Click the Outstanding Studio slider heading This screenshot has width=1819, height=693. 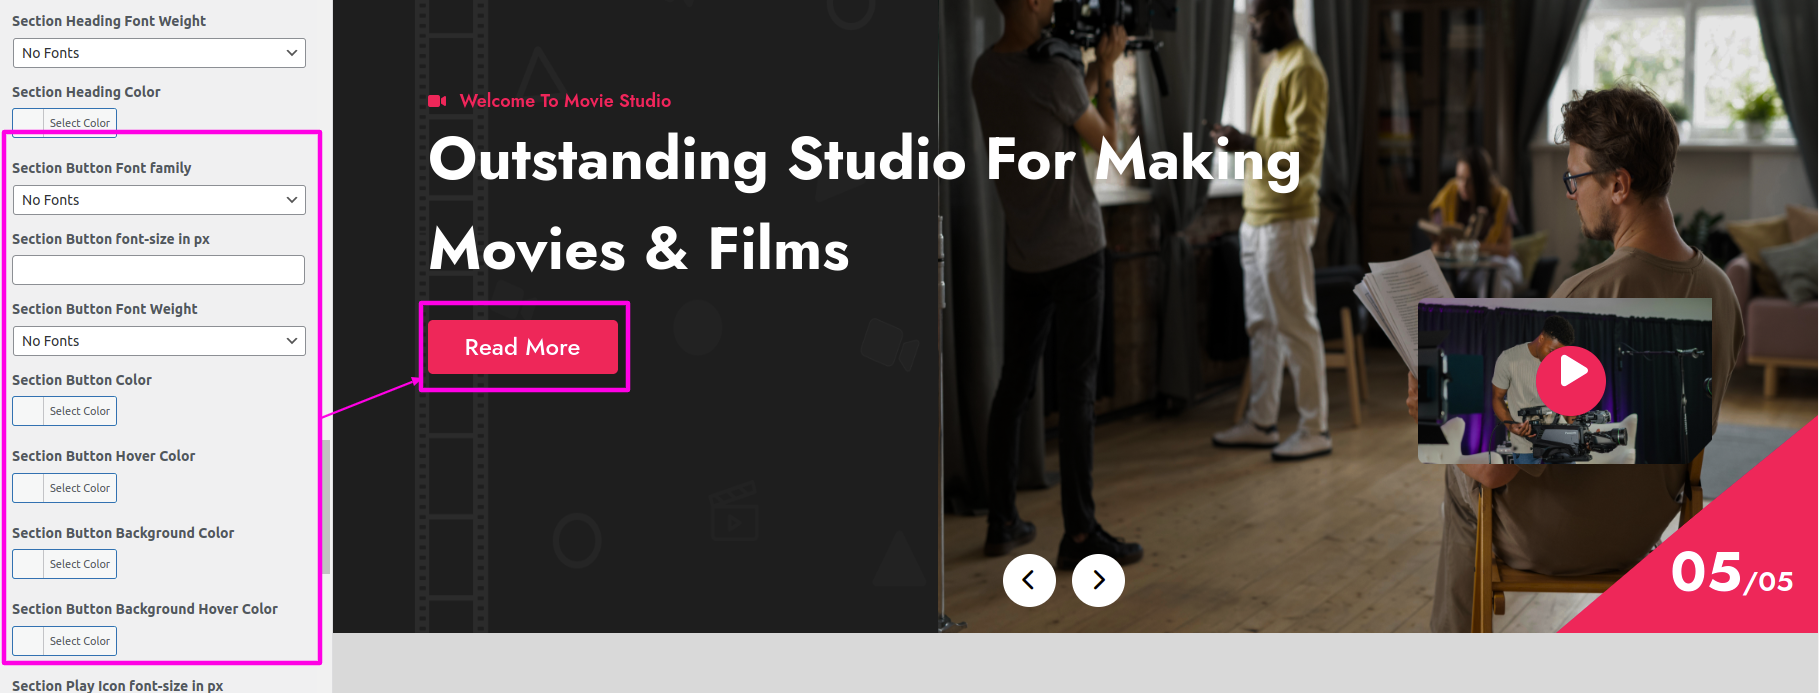pos(865,204)
